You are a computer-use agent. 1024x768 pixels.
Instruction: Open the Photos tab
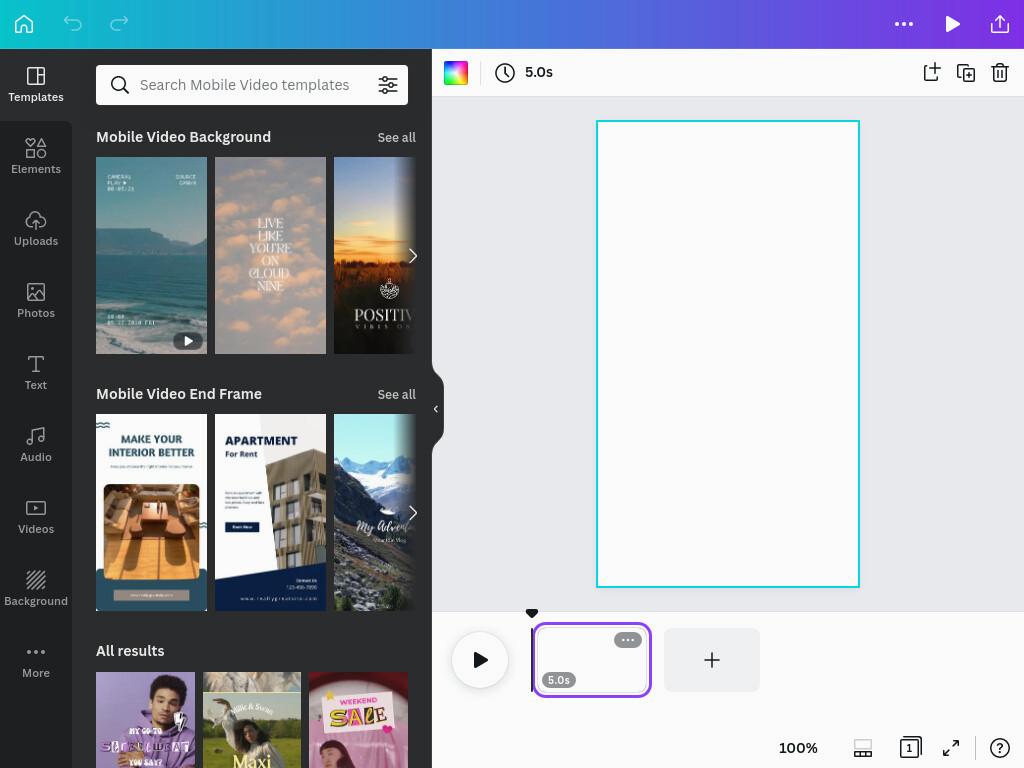[36, 300]
